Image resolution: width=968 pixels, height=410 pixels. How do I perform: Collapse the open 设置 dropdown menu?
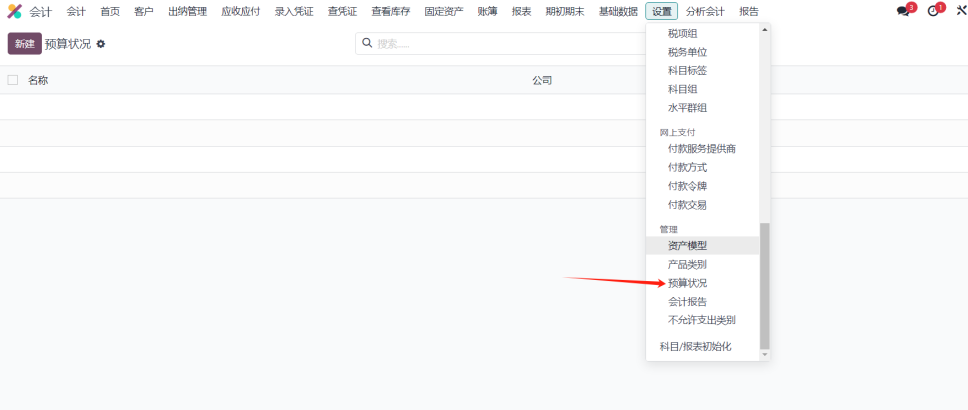click(x=662, y=11)
